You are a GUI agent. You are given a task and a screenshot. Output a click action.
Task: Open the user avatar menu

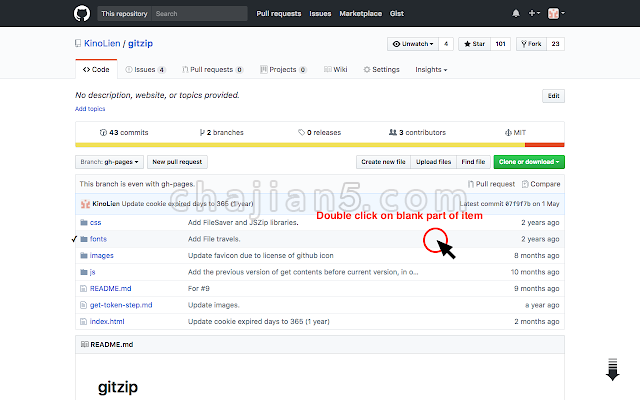point(556,13)
